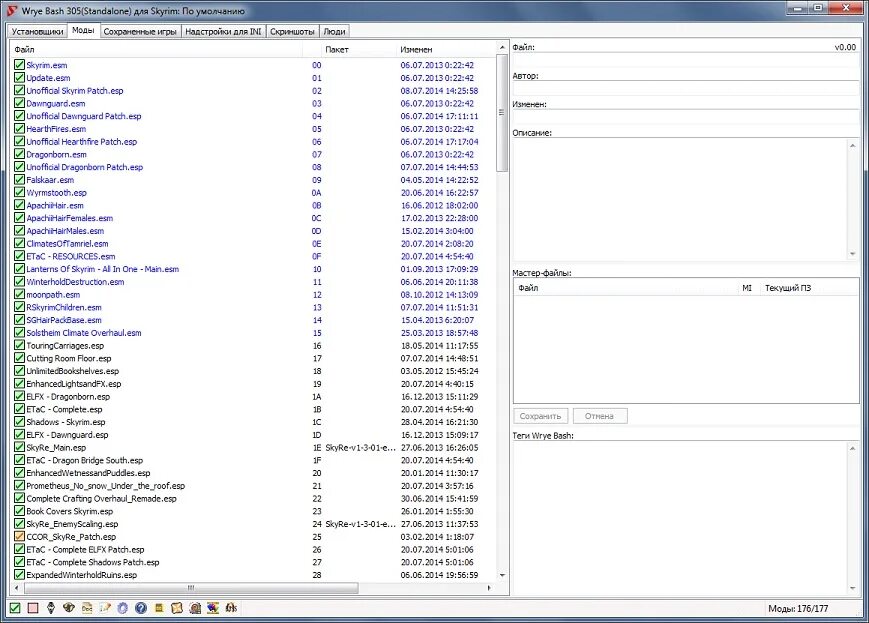
Task: Click the mod list vertical scrollbar thumb
Action: click(502, 113)
